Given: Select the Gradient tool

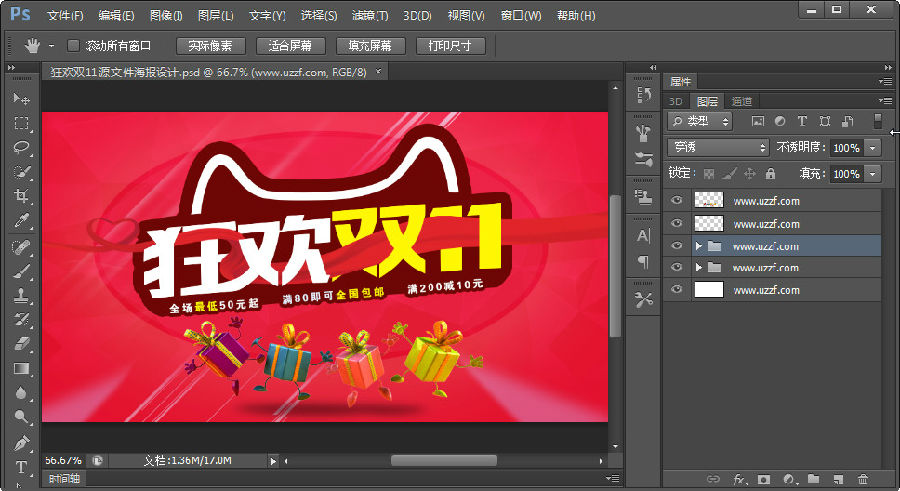Looking at the screenshot, I should click(21, 369).
